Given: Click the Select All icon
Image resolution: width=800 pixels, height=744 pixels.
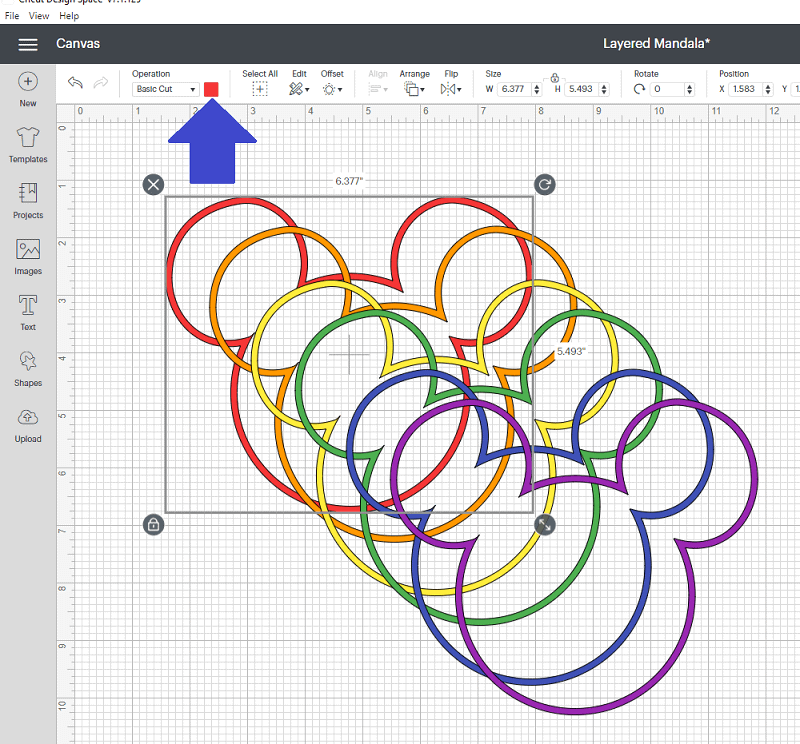Looking at the screenshot, I should (260, 89).
